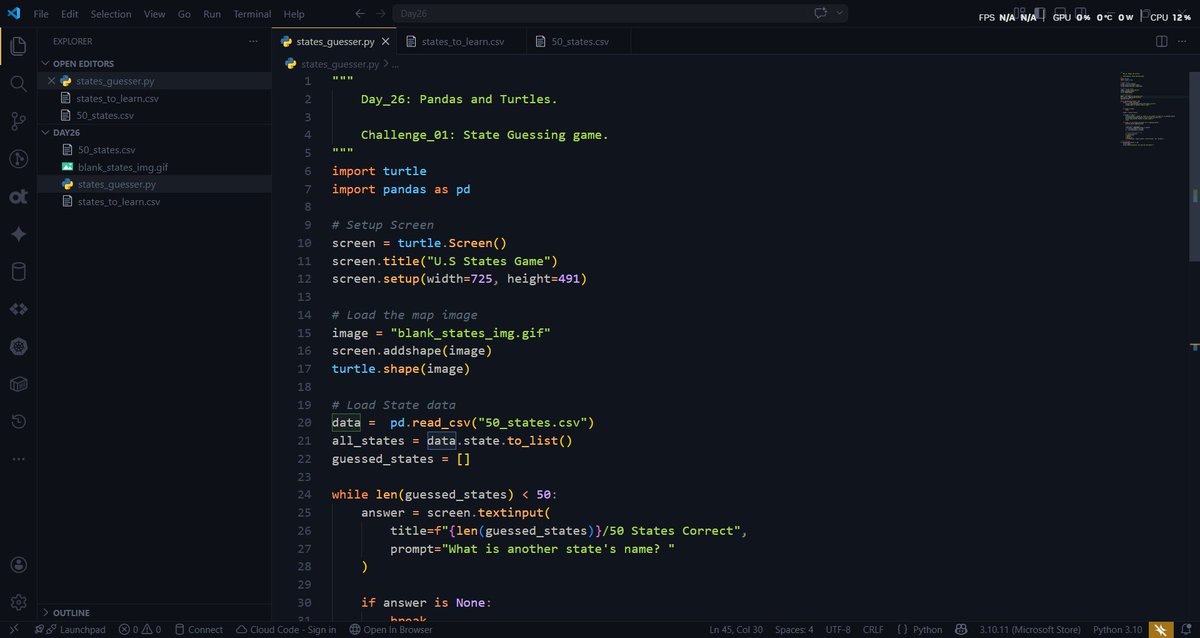1200x638 pixels.
Task: Go forward with the navigation arrow
Action: point(380,14)
